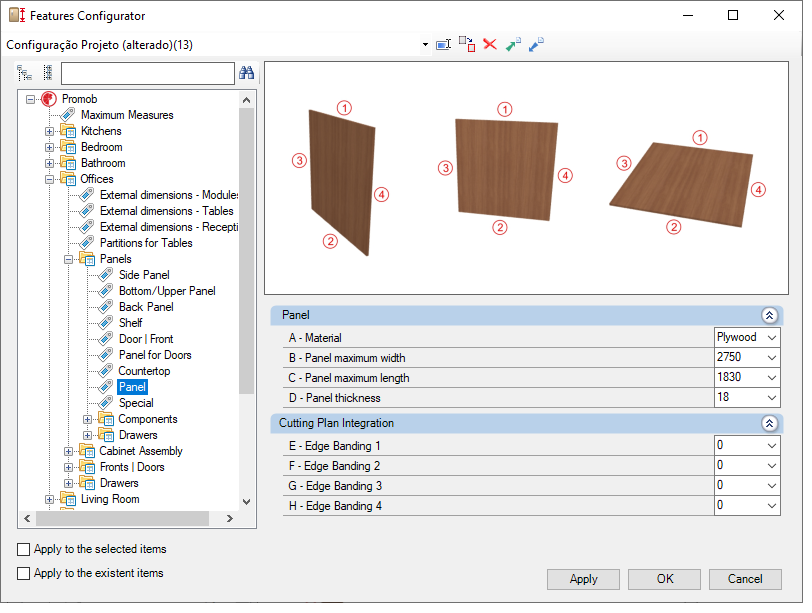Image resolution: width=812 pixels, height=613 pixels.
Task: Select External dimensions - Tables item
Action: pyautogui.click(x=166, y=211)
